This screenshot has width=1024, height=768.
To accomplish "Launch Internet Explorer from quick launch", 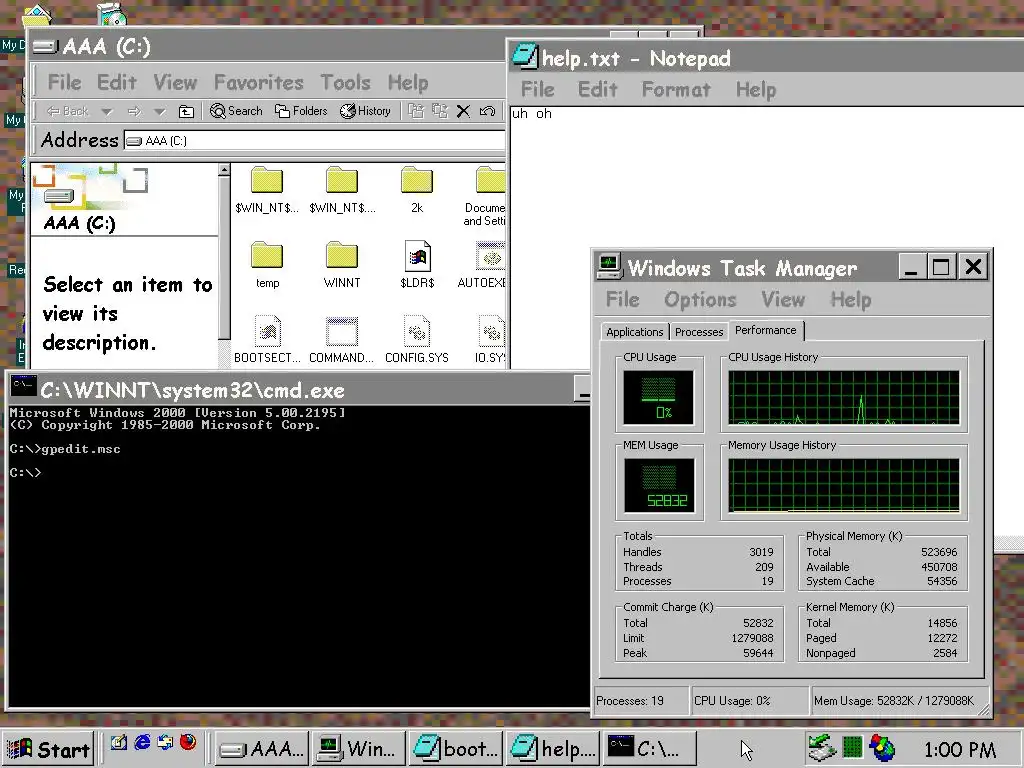I will [142, 743].
